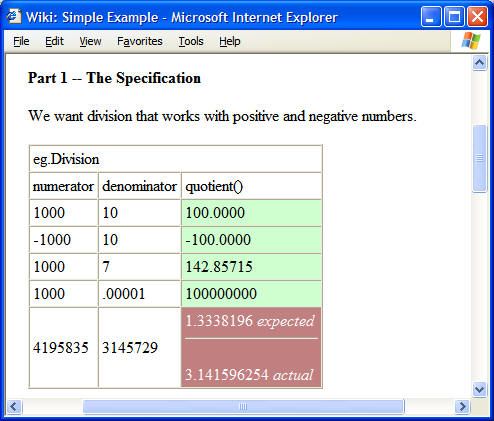Screen dimensions: 494x421
Task: Click the Internet Explorer page icon in title bar
Action: coord(14,16)
